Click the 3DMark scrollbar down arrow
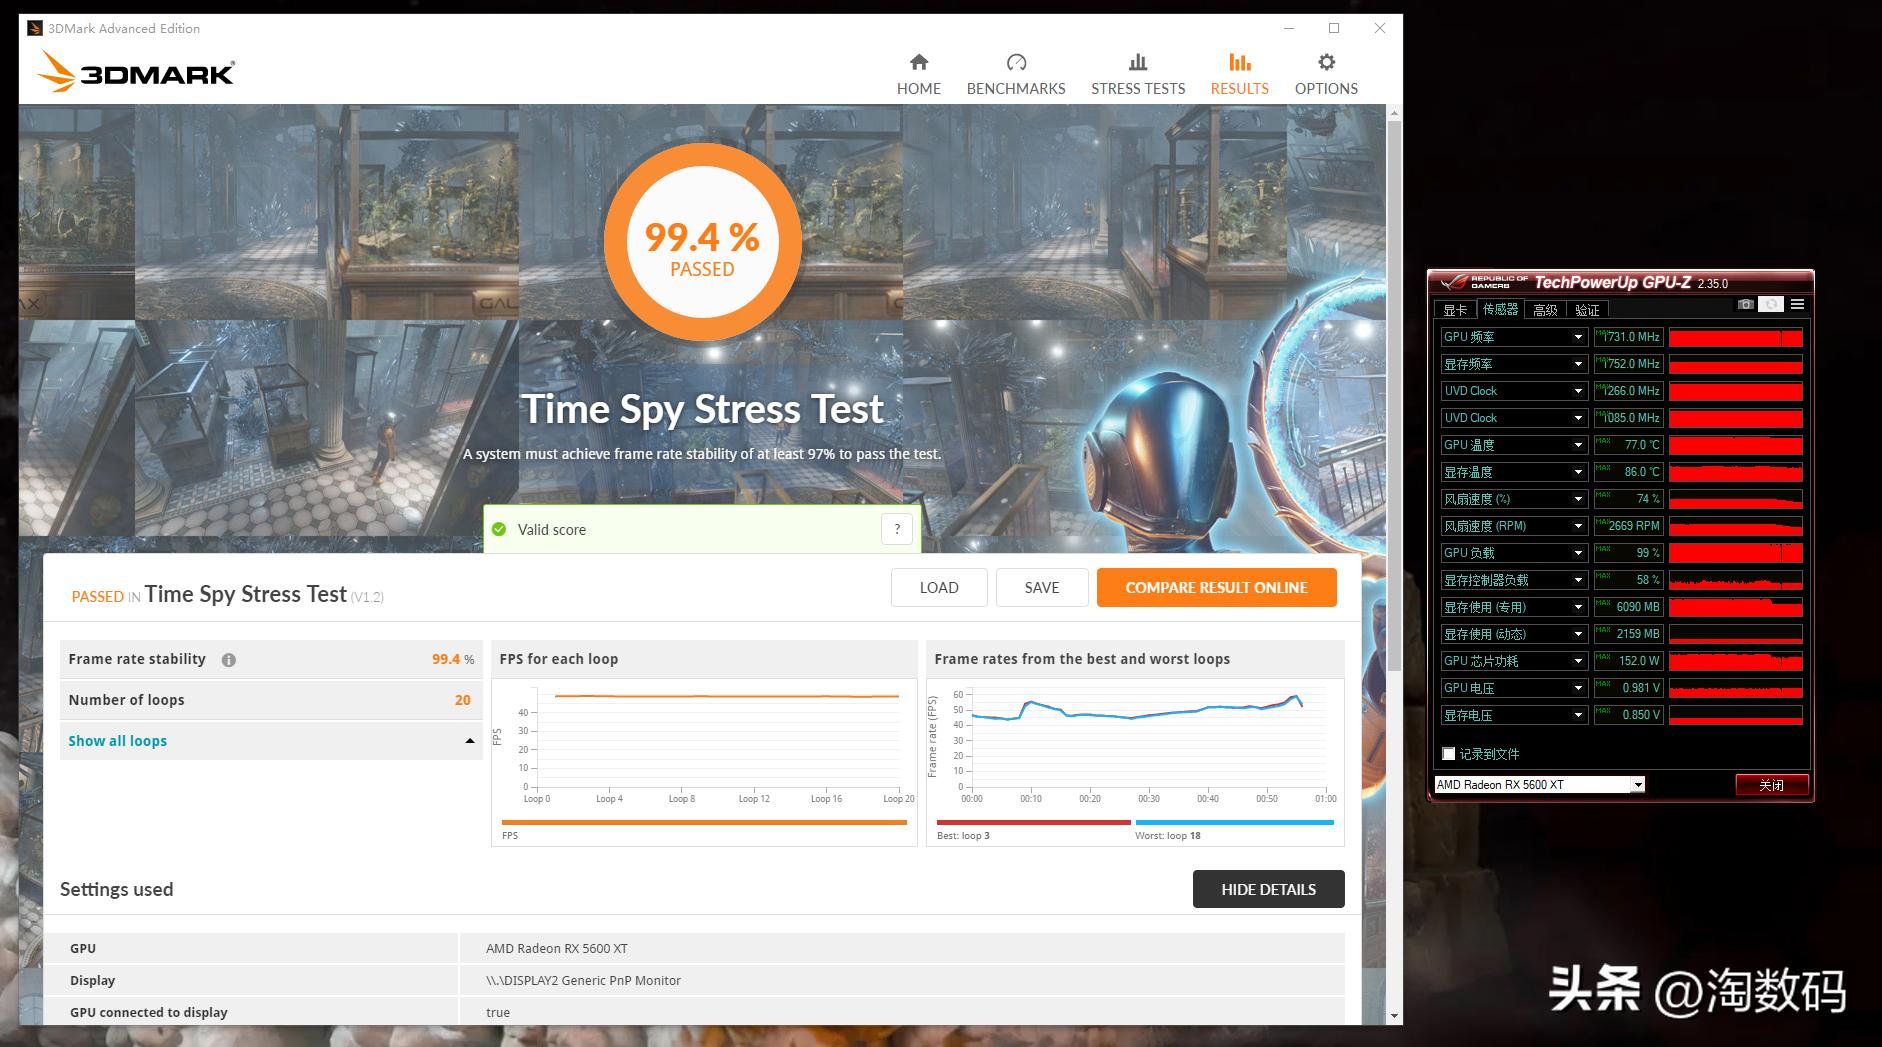The width and height of the screenshot is (1882, 1047). pyautogui.click(x=1394, y=1016)
